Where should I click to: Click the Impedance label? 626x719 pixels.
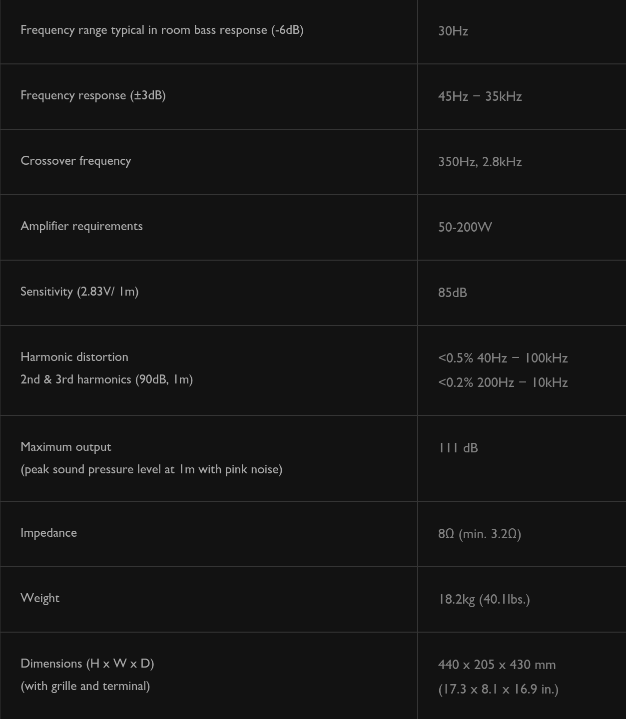49,532
